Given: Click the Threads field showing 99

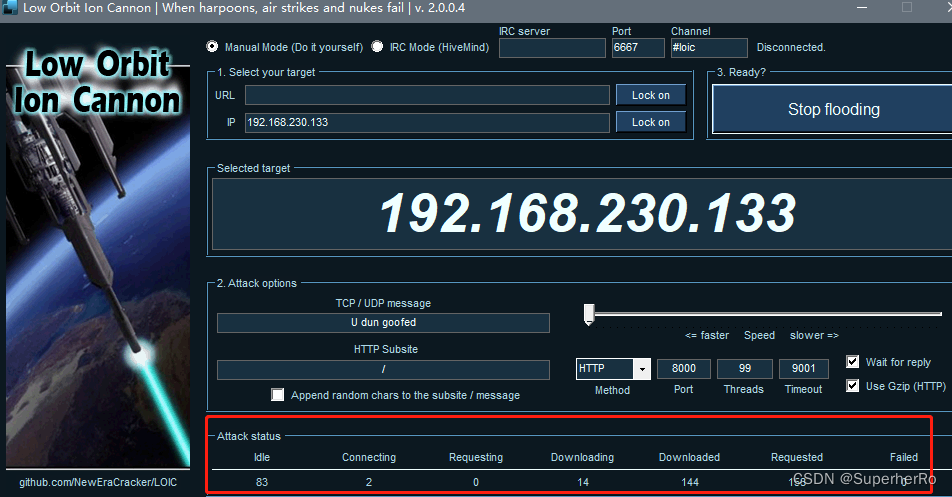Looking at the screenshot, I should (x=744, y=368).
